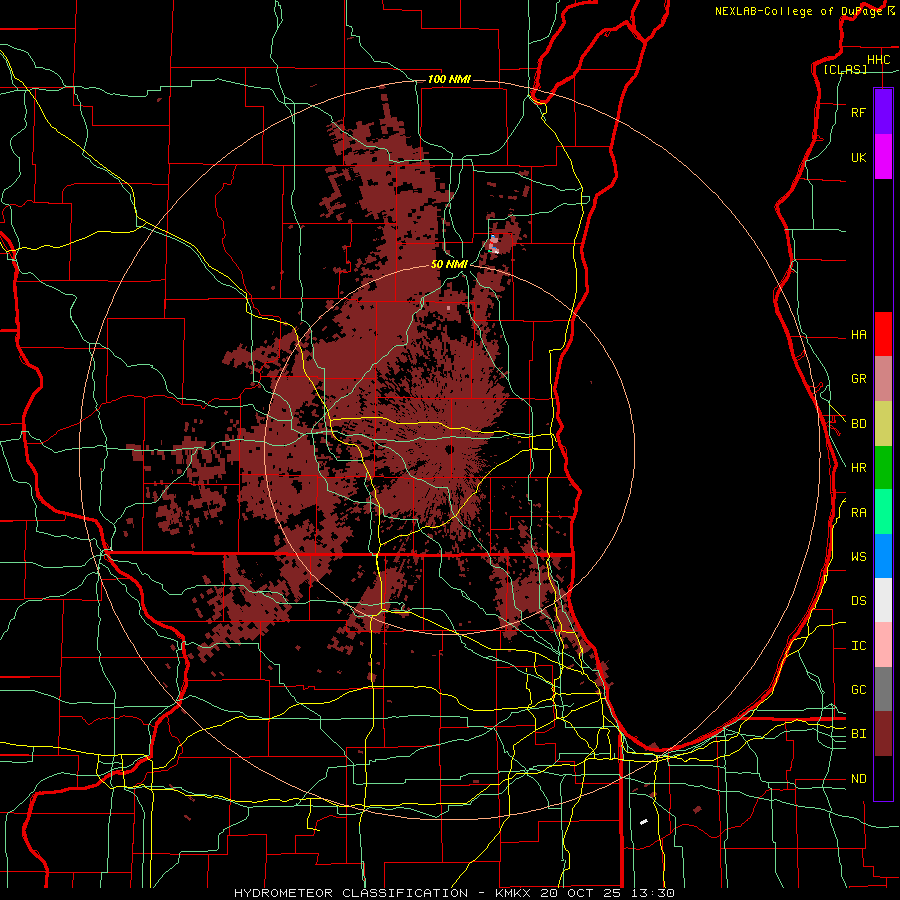Screen dimensions: 900x900
Task: Click the DS white legend swatch
Action: tap(883, 600)
